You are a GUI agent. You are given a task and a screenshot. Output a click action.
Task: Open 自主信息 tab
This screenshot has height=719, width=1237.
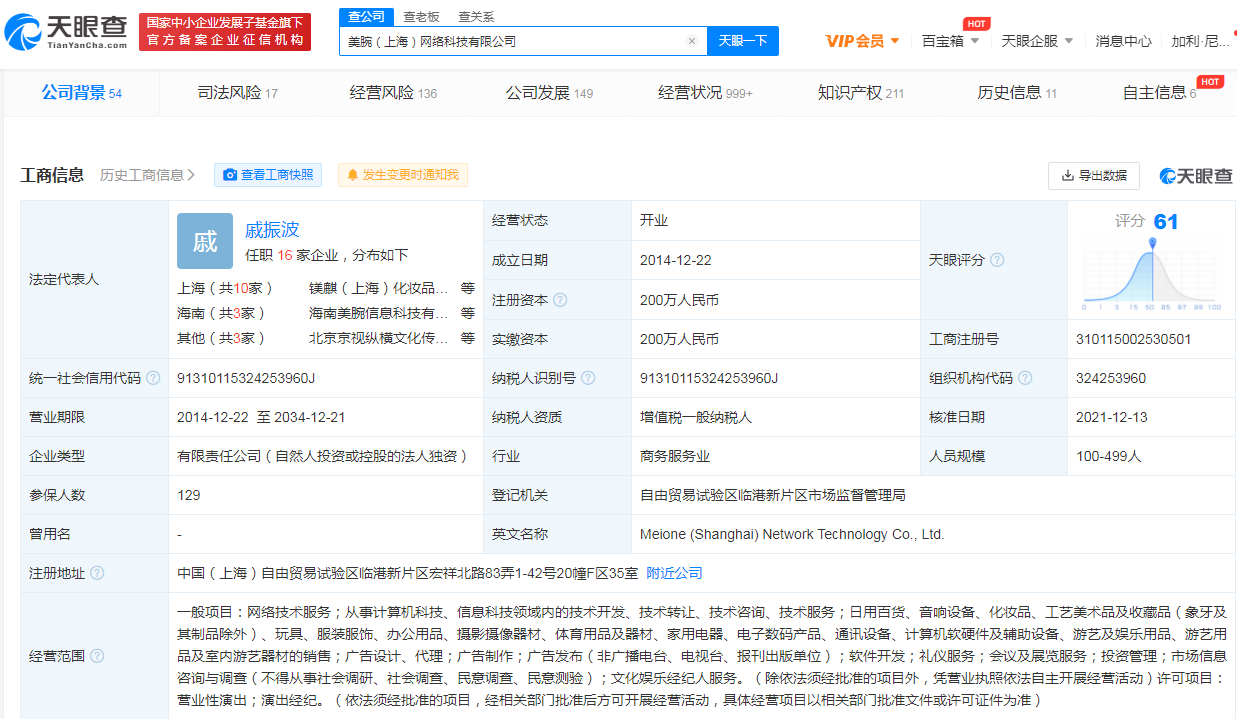pyautogui.click(x=1159, y=93)
